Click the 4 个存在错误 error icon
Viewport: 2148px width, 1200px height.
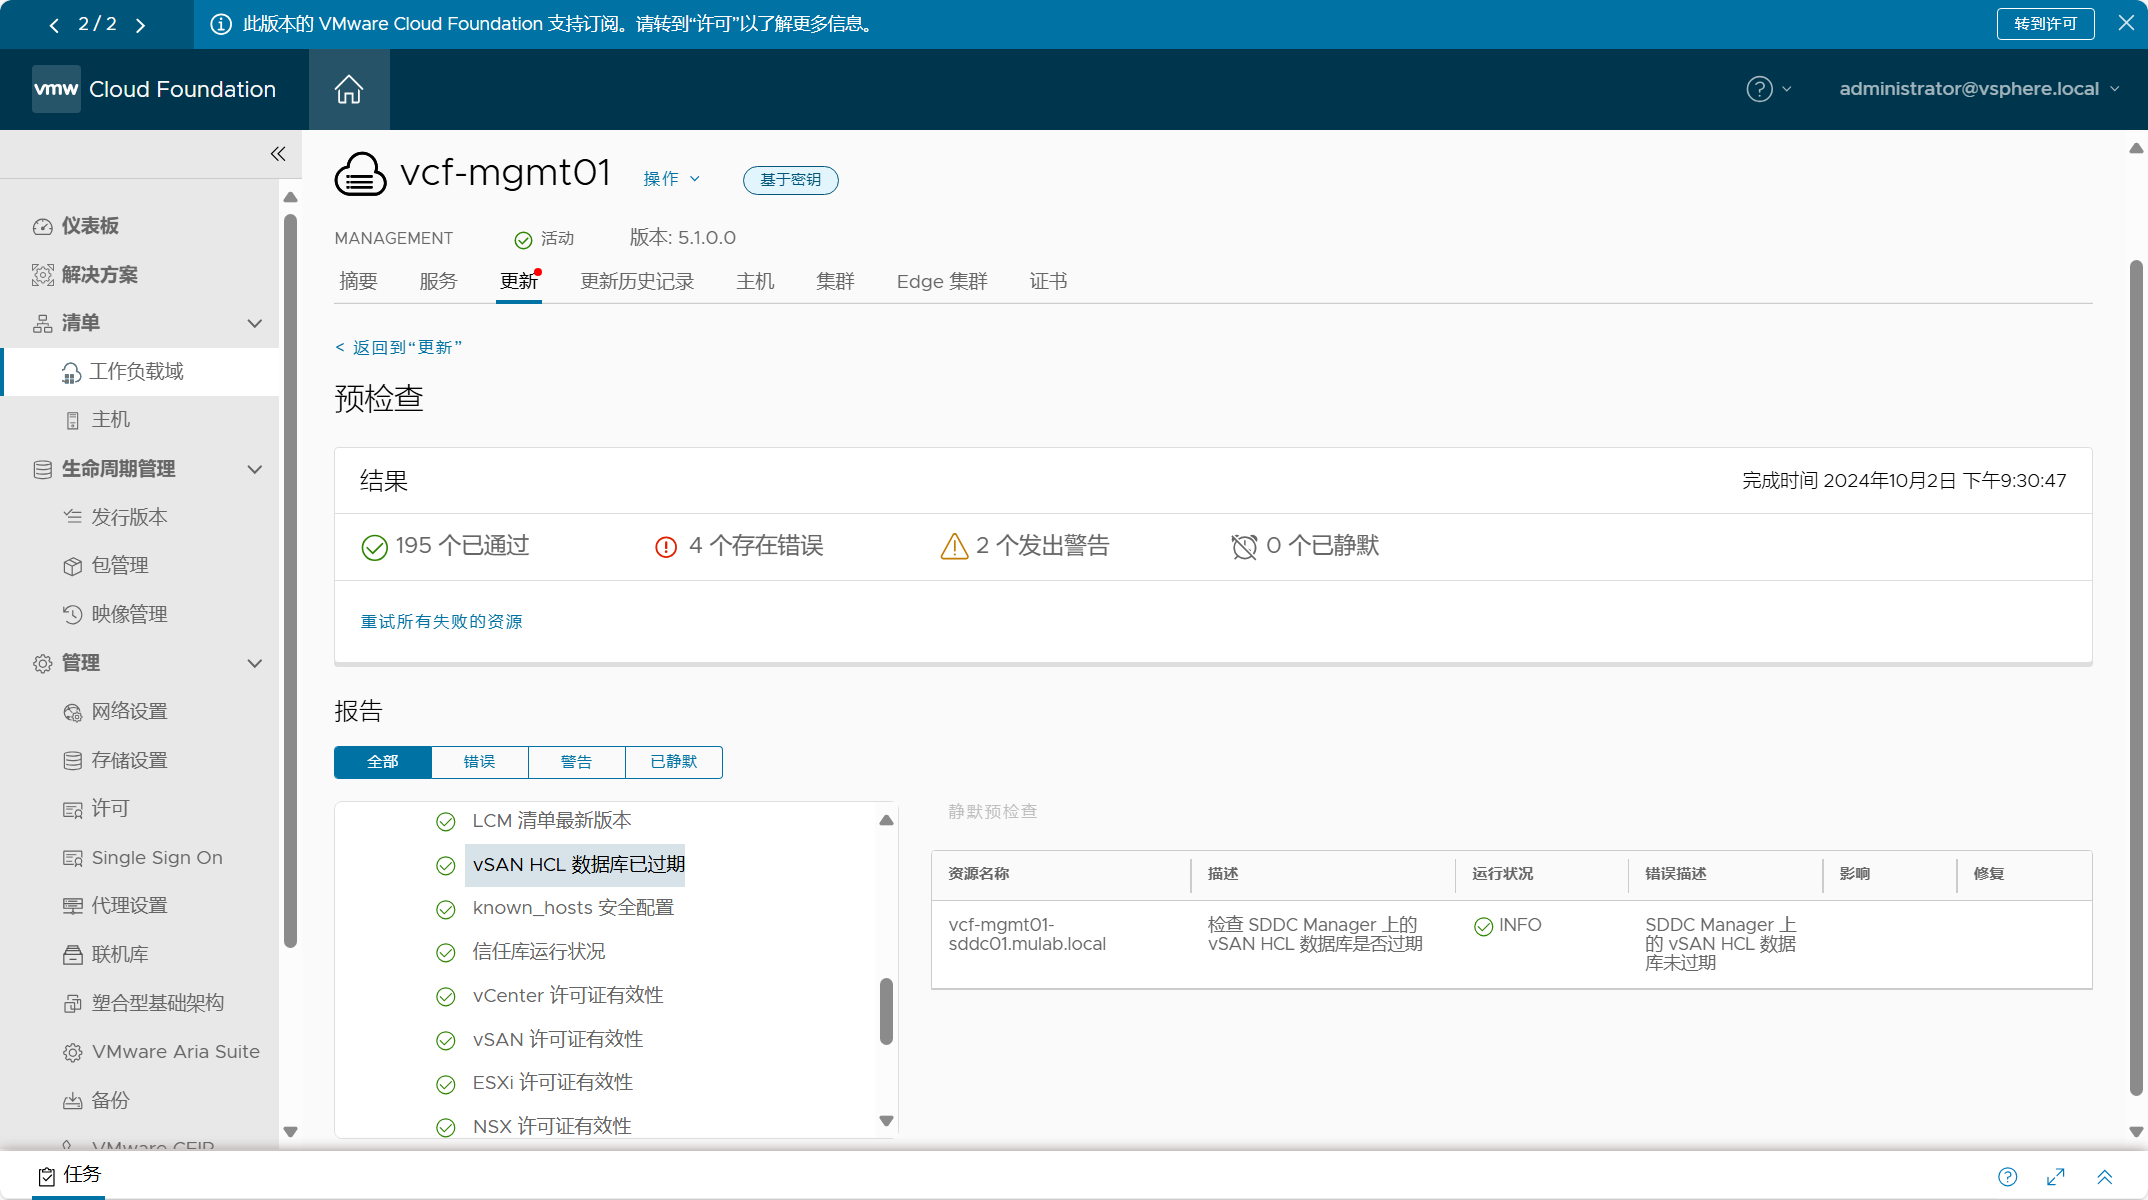pyautogui.click(x=666, y=547)
